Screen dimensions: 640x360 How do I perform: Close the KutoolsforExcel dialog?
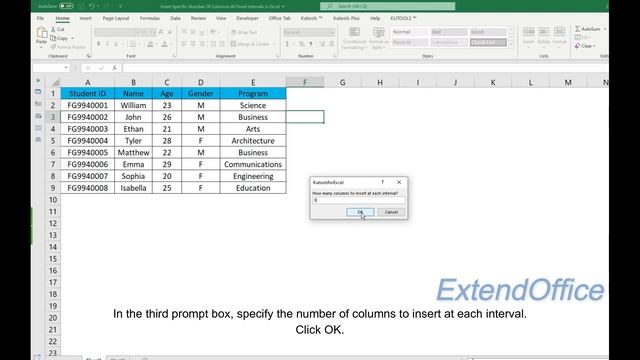[x=399, y=182]
